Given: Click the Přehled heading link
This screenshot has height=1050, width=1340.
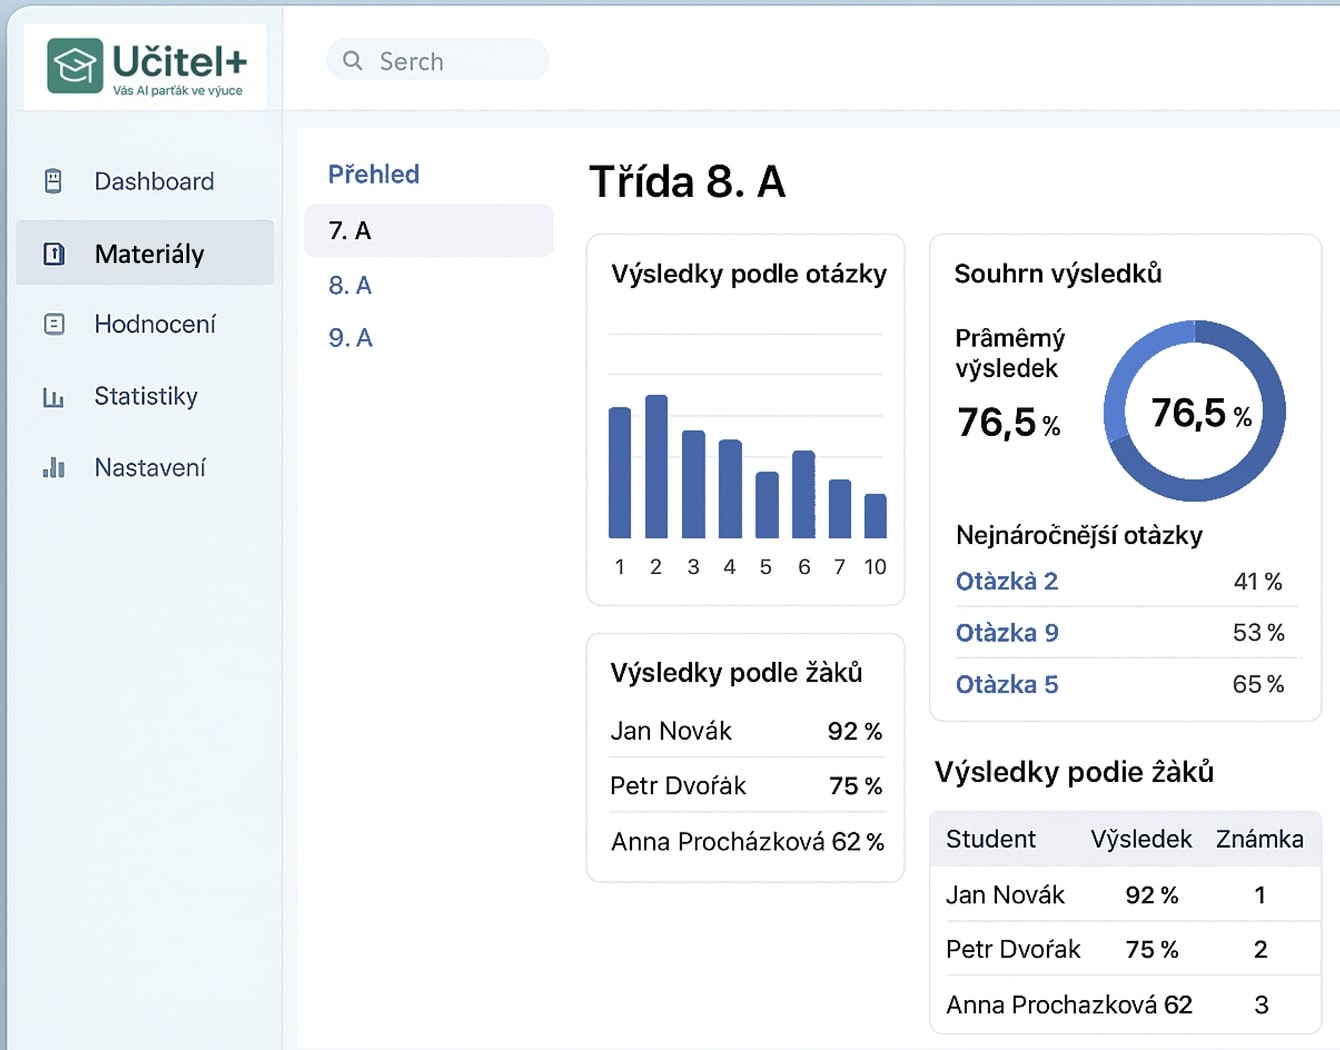Looking at the screenshot, I should 374,174.
